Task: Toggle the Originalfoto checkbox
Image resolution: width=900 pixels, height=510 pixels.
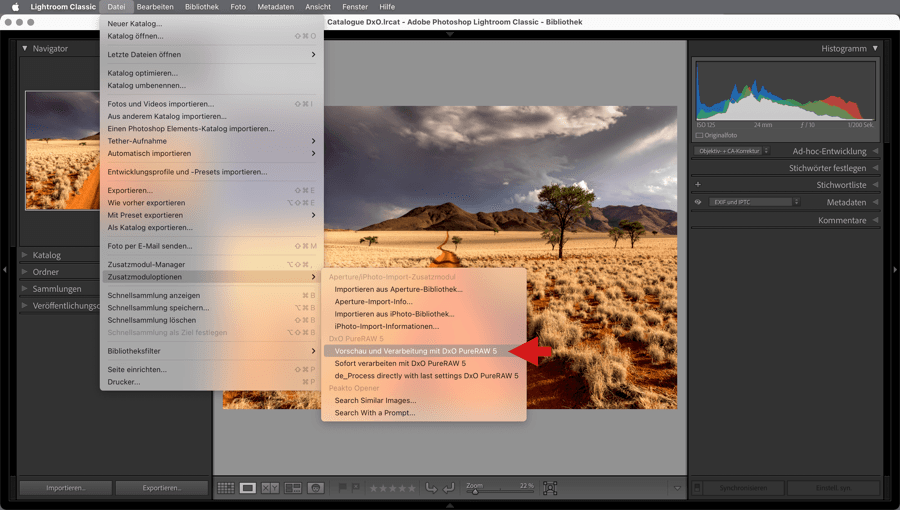Action: pos(699,135)
